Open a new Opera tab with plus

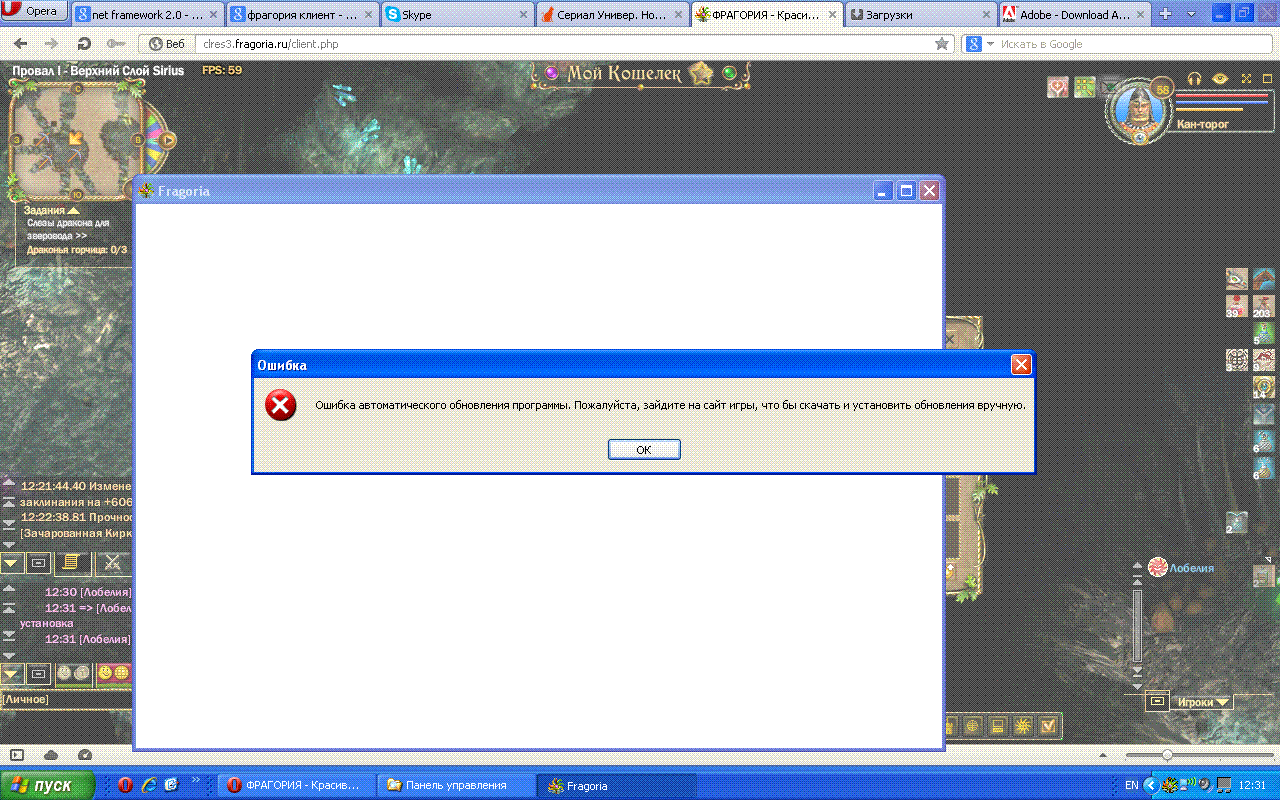click(1165, 14)
